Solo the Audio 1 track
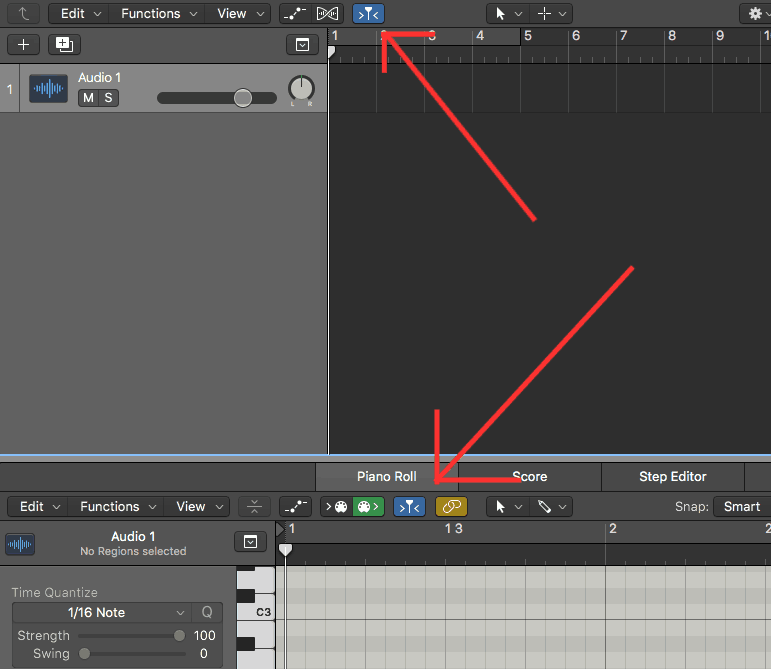This screenshot has width=771, height=669. point(107,98)
